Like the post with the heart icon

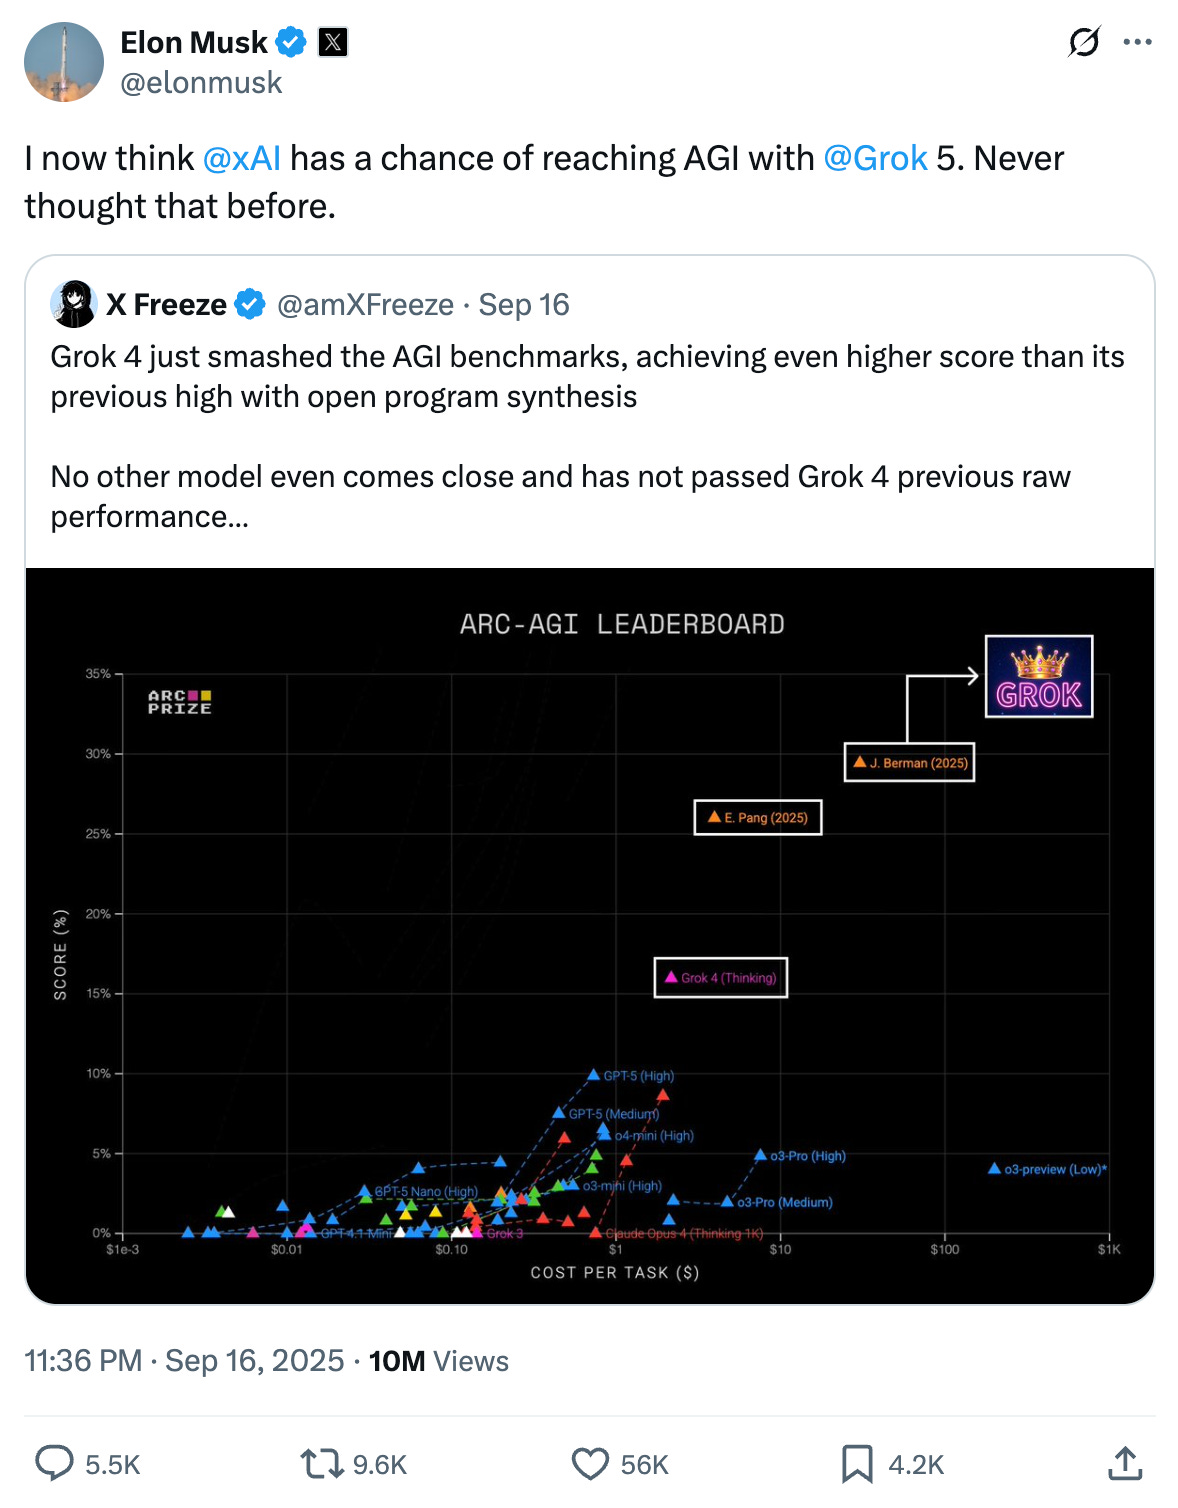(x=590, y=1463)
